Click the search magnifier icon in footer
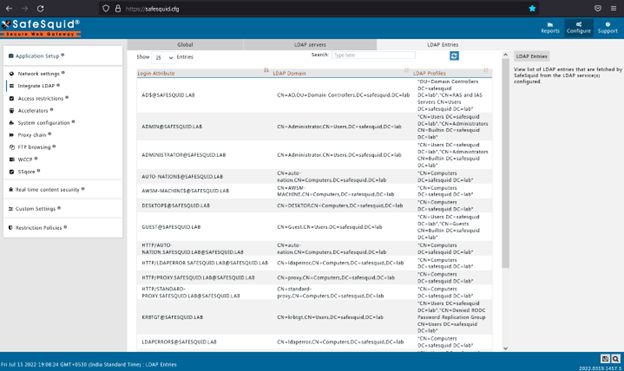This screenshot has height=371, width=624. pyautogui.click(x=616, y=359)
